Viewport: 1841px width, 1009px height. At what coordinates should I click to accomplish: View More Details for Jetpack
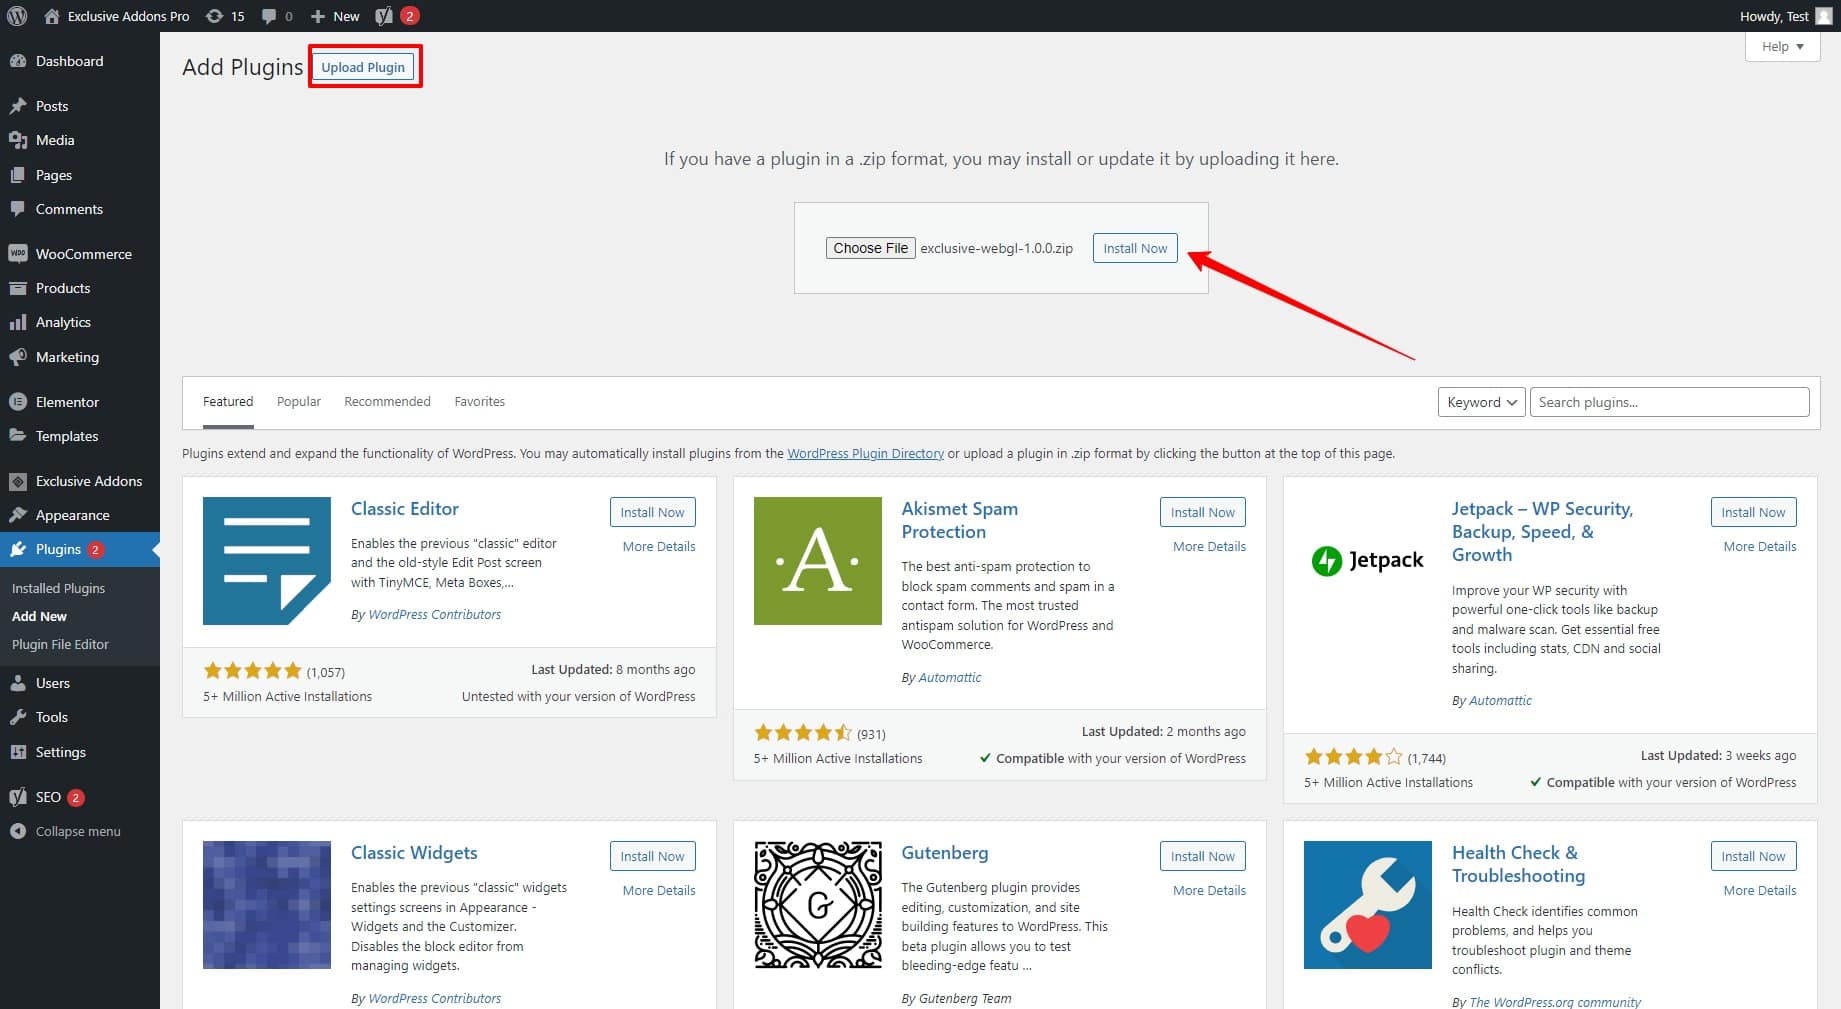[x=1760, y=546]
